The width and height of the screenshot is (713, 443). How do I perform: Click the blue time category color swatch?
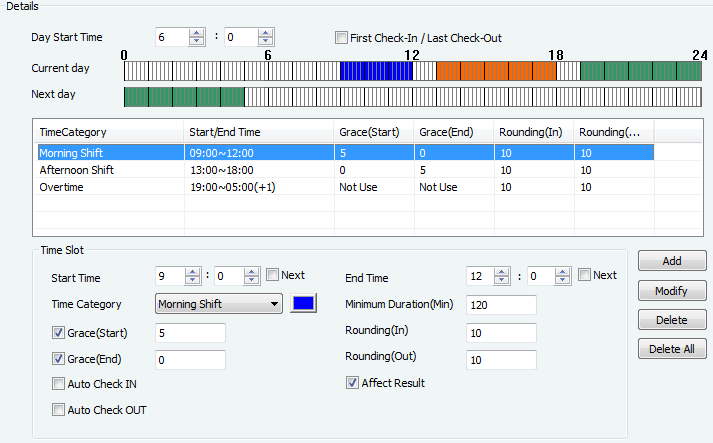point(303,304)
